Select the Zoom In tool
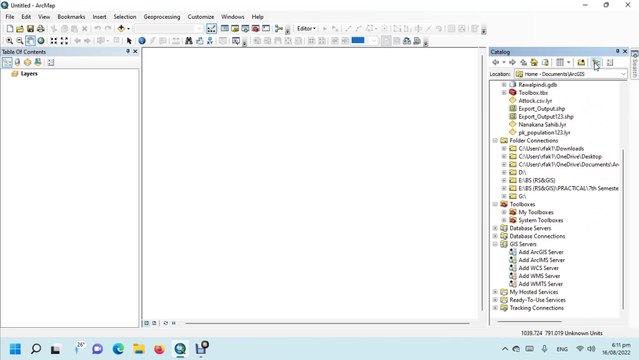The height and width of the screenshot is (360, 639). 9,41
